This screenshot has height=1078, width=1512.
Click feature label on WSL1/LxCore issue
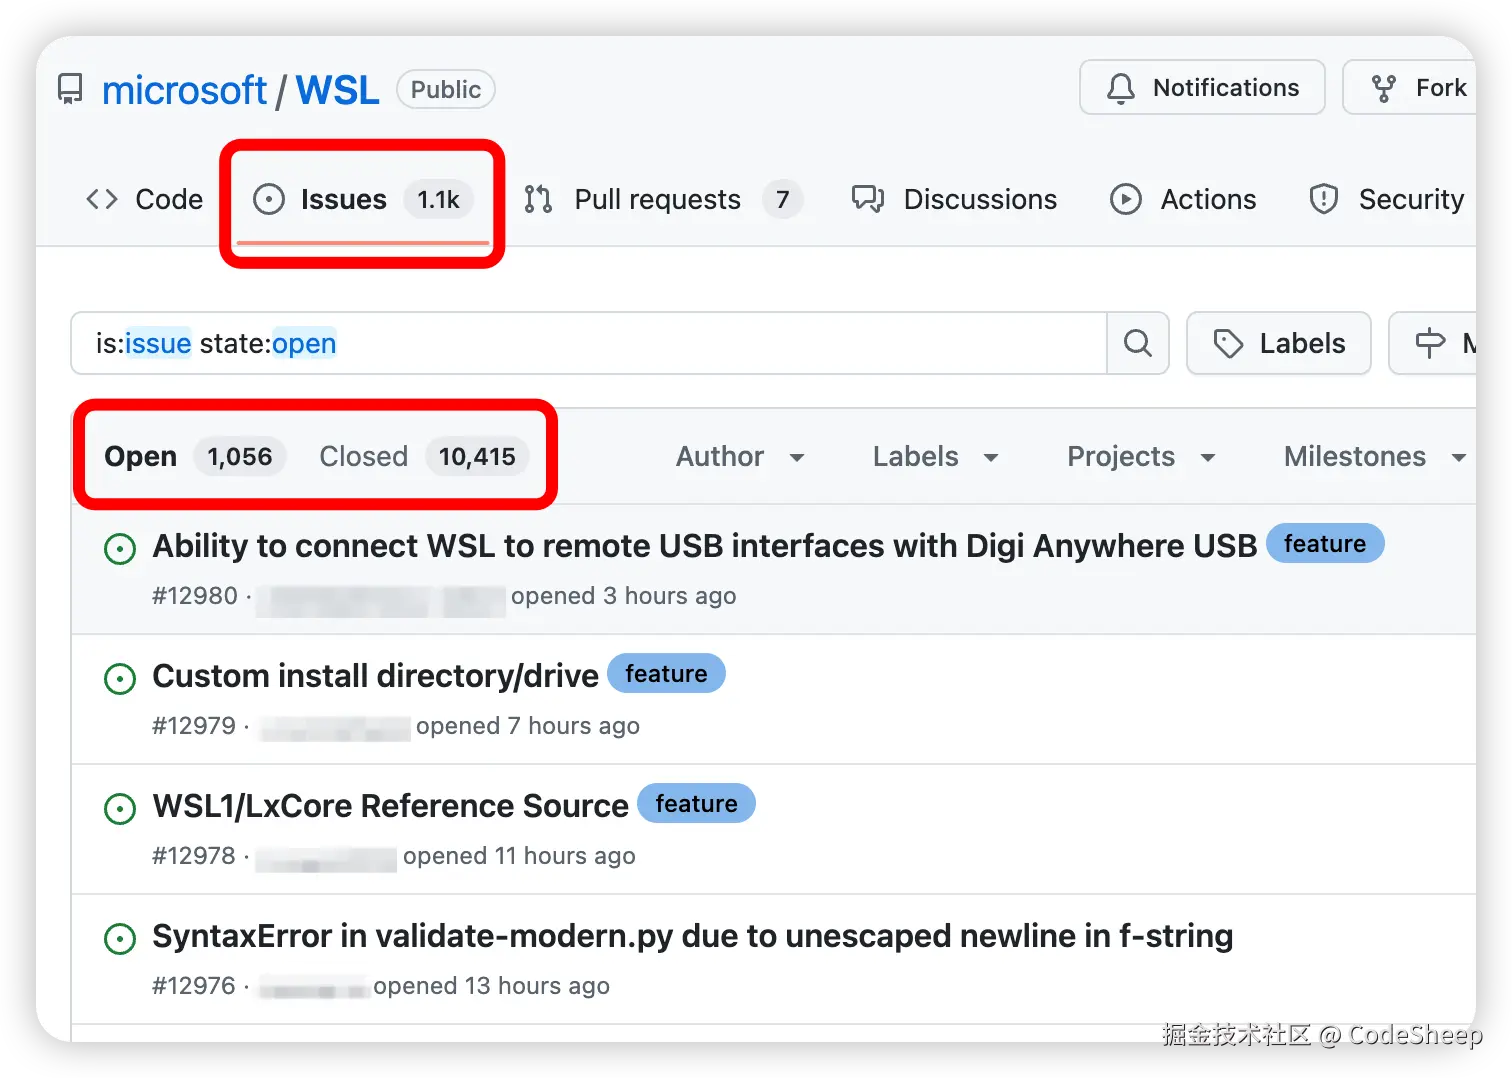tap(696, 803)
